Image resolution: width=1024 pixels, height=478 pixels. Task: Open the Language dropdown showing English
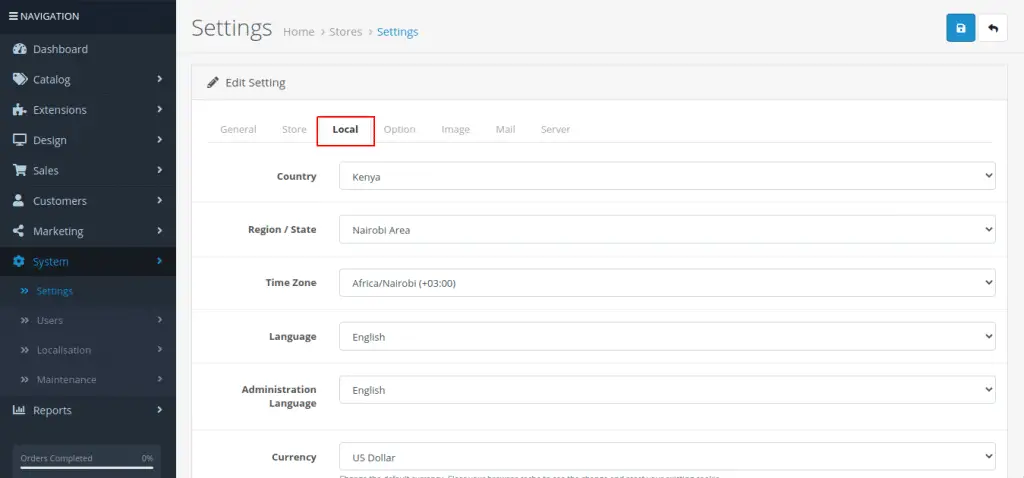coord(667,336)
